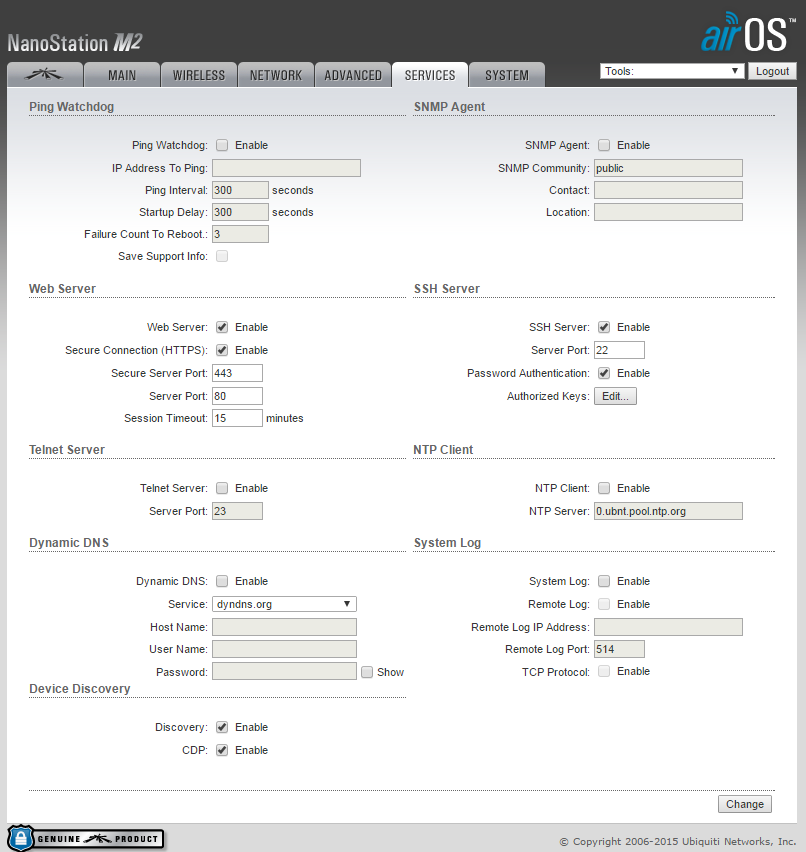Open the SYSTEM tab

click(507, 75)
